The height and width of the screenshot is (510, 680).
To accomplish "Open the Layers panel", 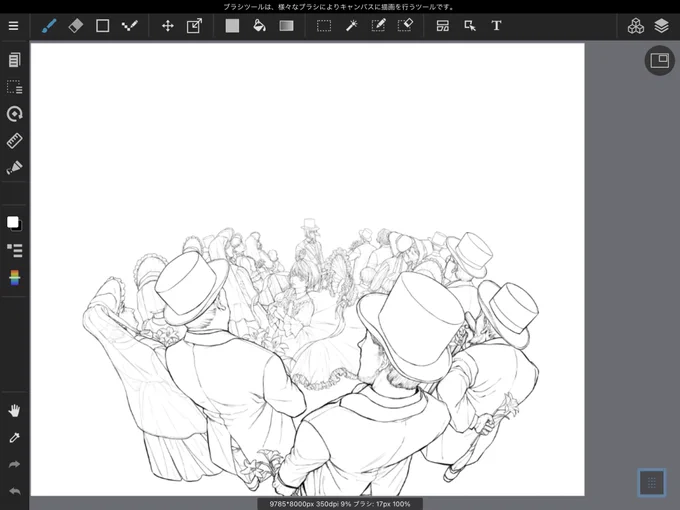I will point(661,26).
